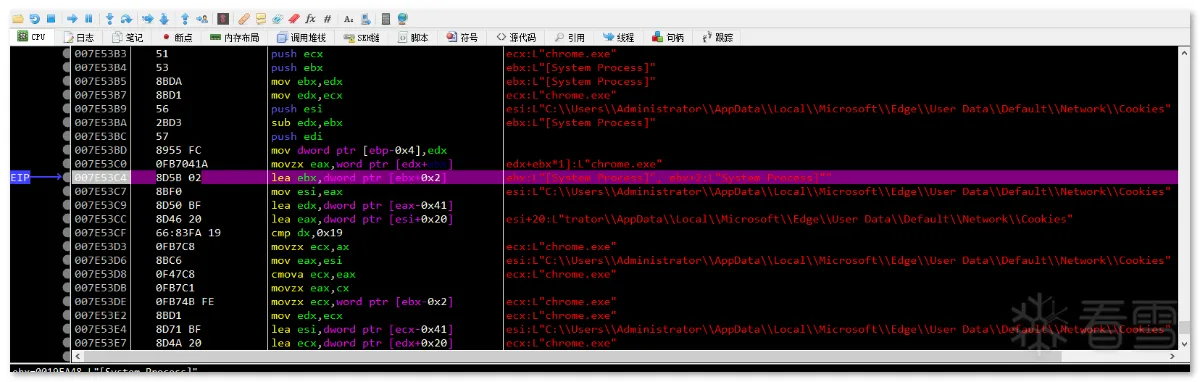Open the 跟踪 (Trace) tab
This screenshot has height=382, width=1200.
point(717,37)
